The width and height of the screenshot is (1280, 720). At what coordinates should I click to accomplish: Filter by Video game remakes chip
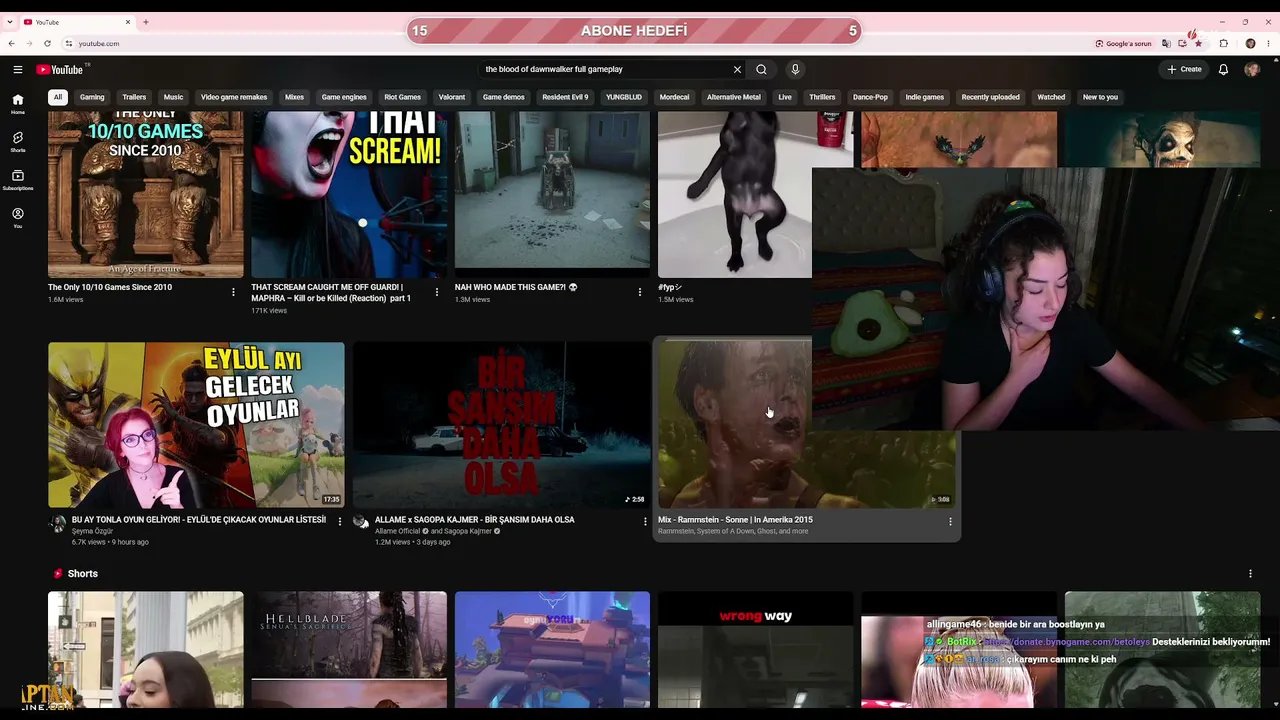pos(234,97)
